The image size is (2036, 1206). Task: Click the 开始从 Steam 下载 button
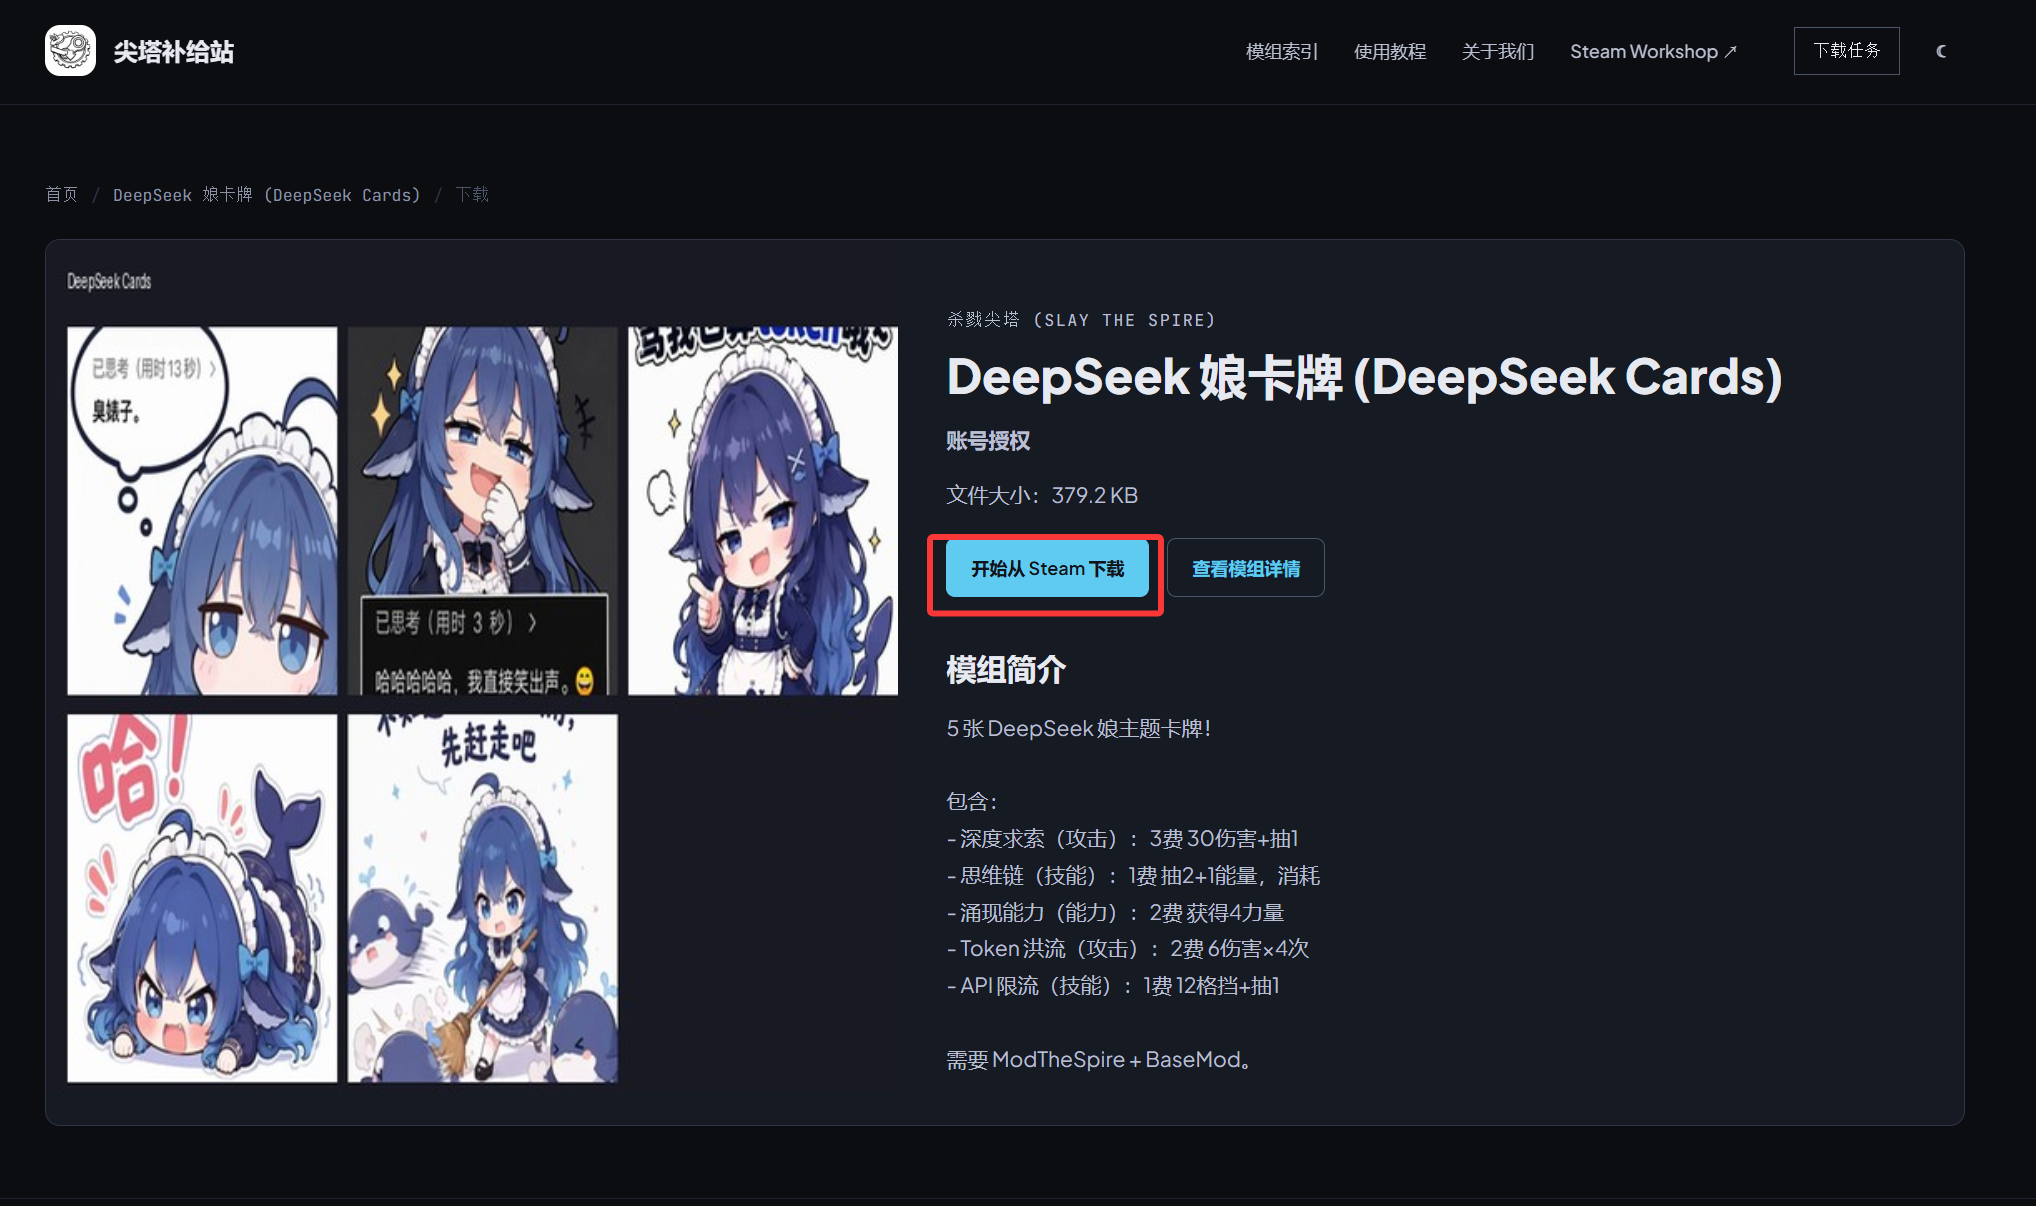coord(1047,569)
